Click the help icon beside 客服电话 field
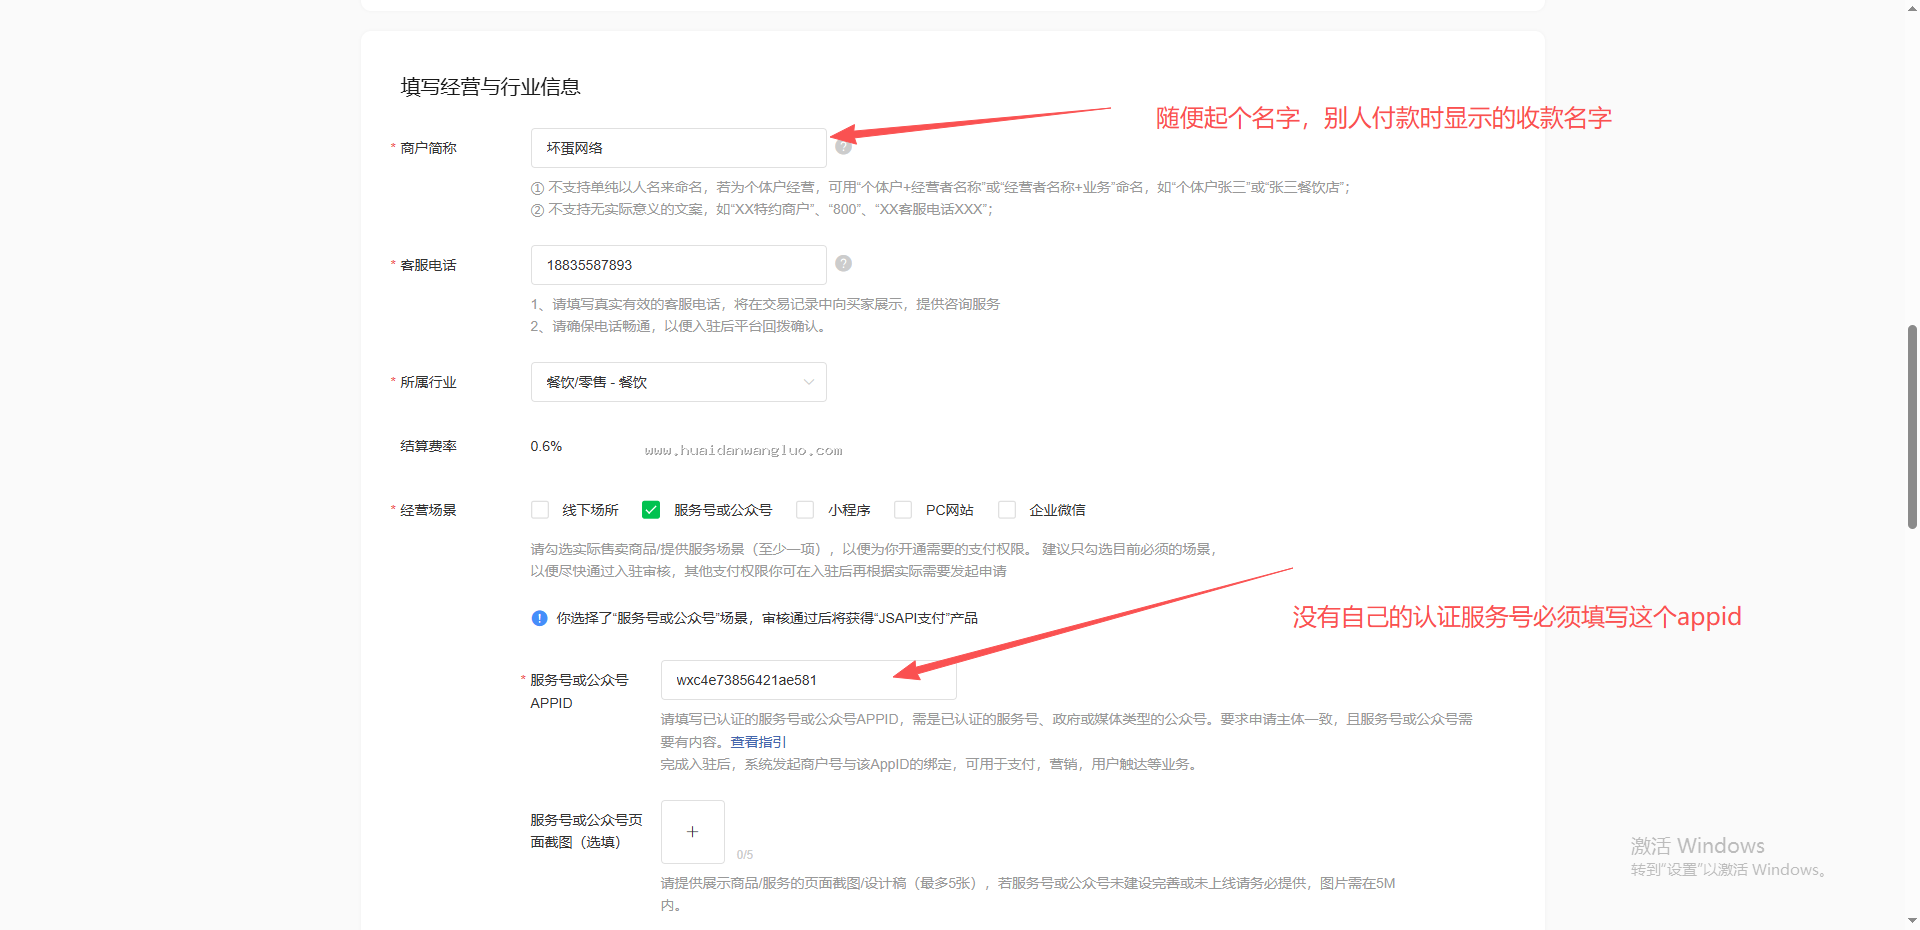This screenshot has width=1920, height=930. [843, 263]
